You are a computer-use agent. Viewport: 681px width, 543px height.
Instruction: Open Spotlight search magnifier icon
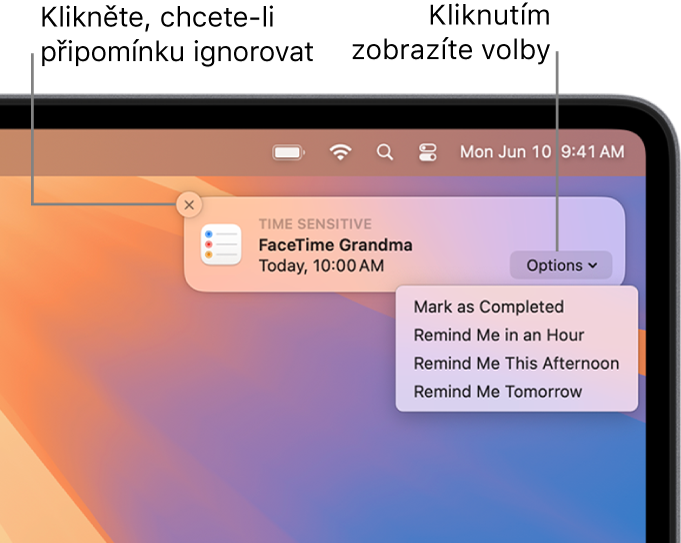pyautogui.click(x=384, y=152)
